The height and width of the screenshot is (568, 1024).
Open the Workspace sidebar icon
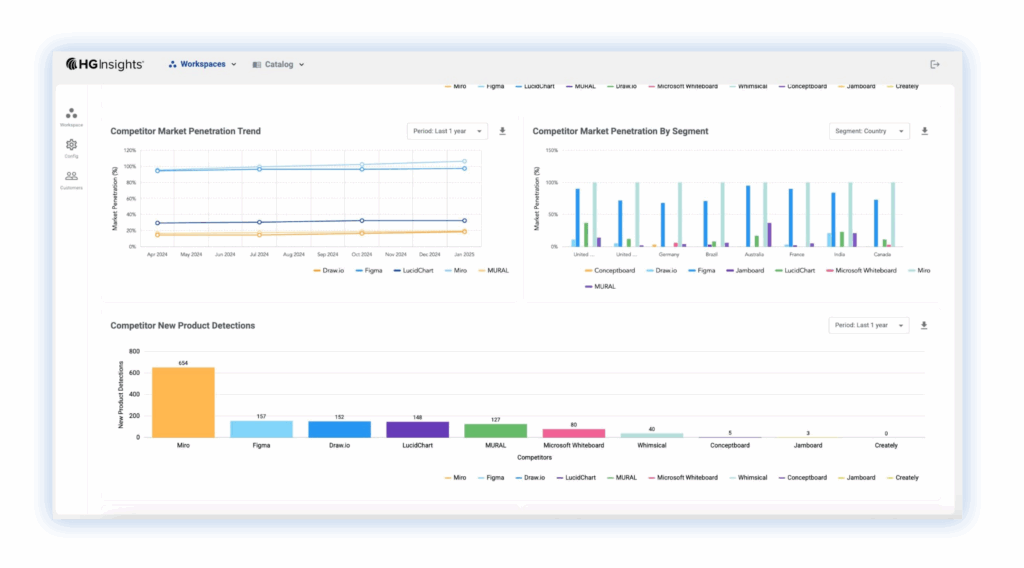pyautogui.click(x=71, y=114)
